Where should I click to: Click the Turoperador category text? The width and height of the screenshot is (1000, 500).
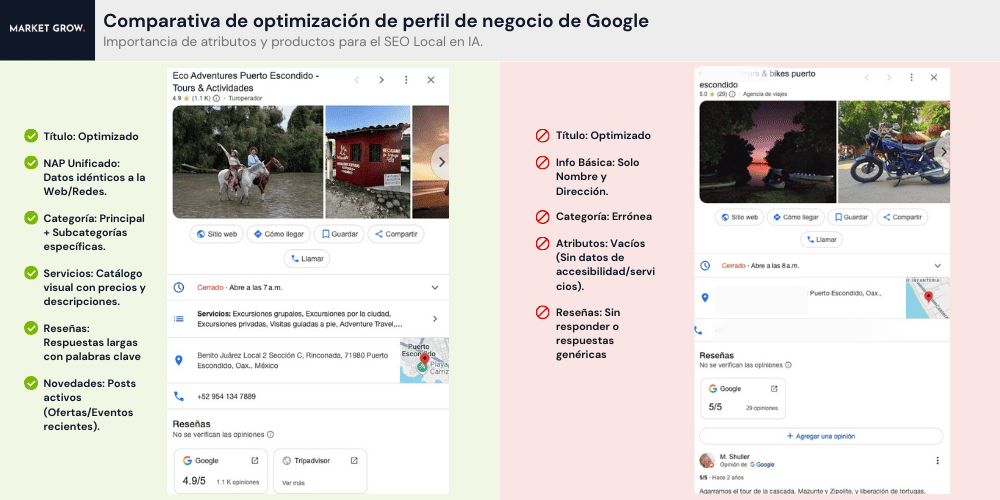coord(245,99)
